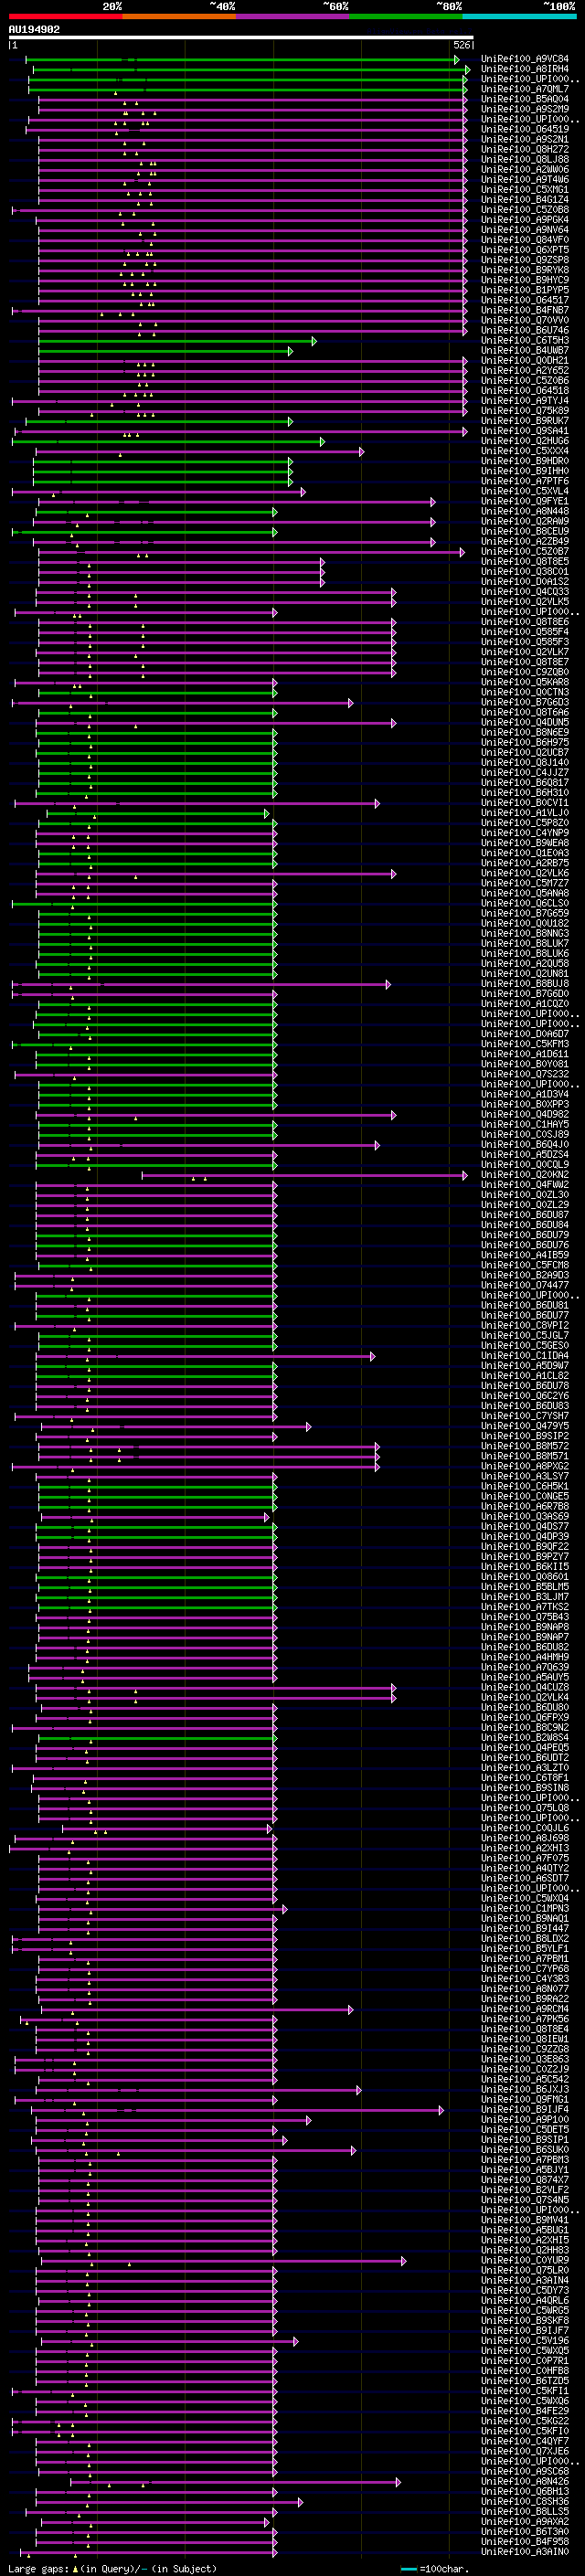Open hit UniRef100_Q9SA41

pyautogui.click(x=525, y=431)
